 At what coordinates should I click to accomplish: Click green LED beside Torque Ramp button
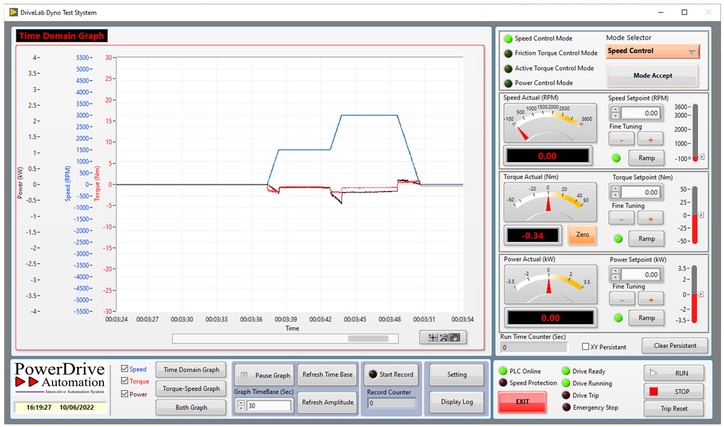coord(618,239)
